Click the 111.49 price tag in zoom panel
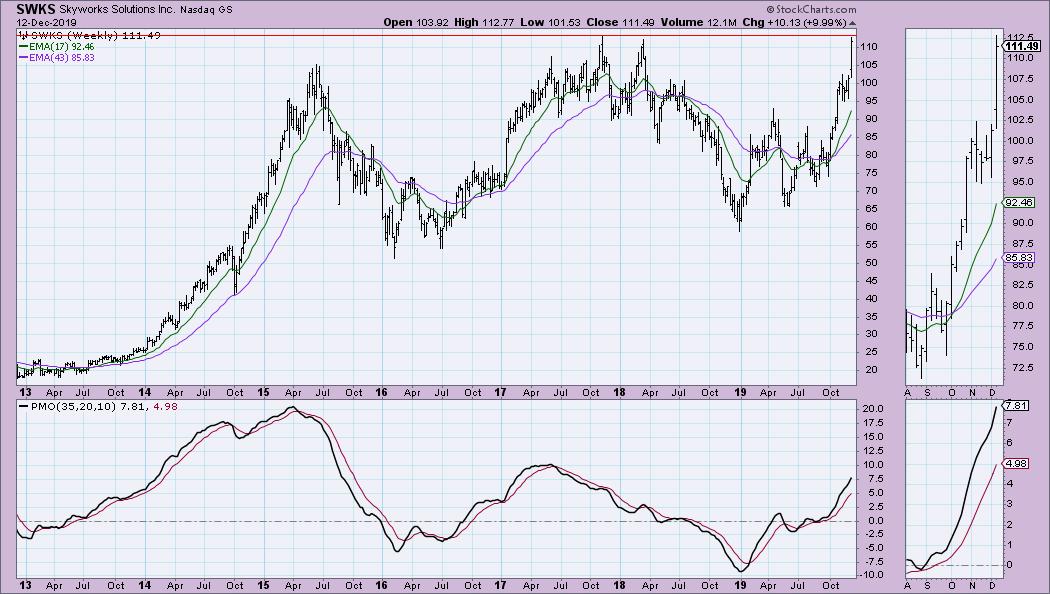This screenshot has width=1050, height=594. pos(1022,46)
